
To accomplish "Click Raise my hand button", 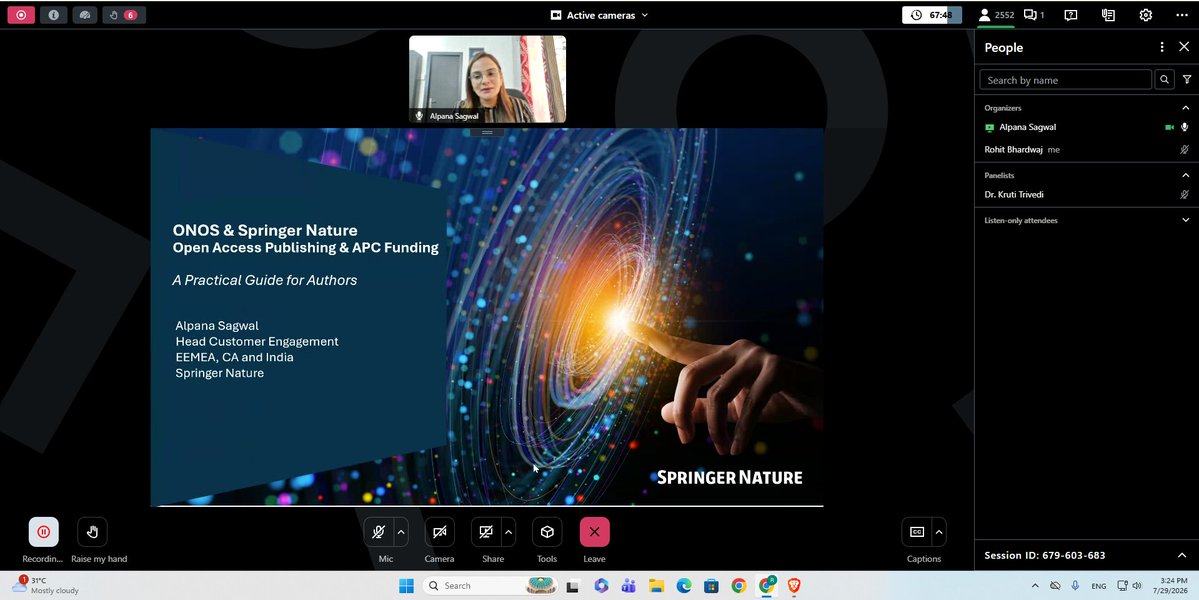I will point(93,532).
